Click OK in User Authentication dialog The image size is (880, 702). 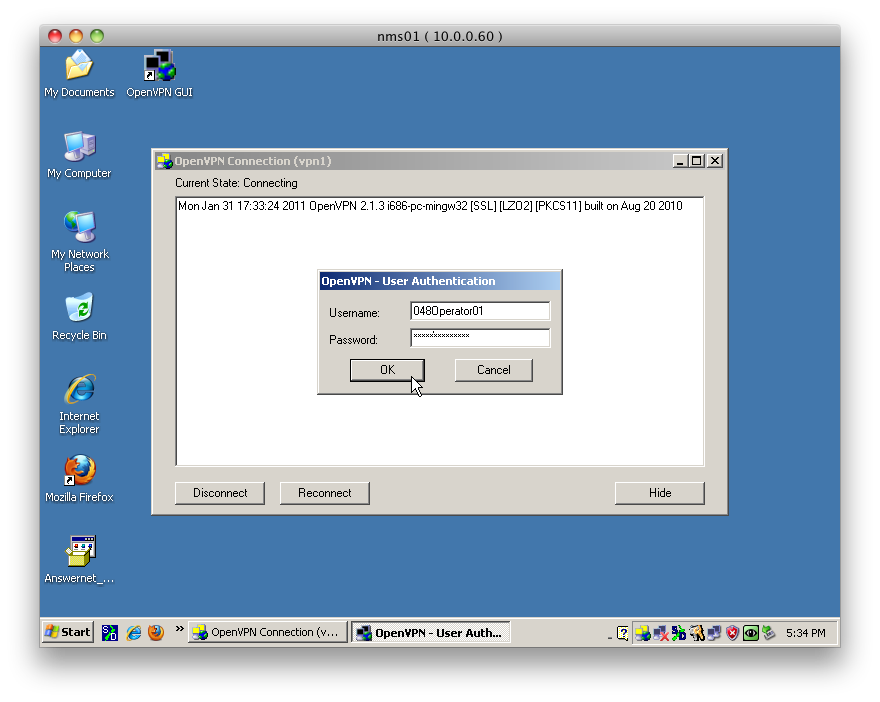pyautogui.click(x=387, y=370)
